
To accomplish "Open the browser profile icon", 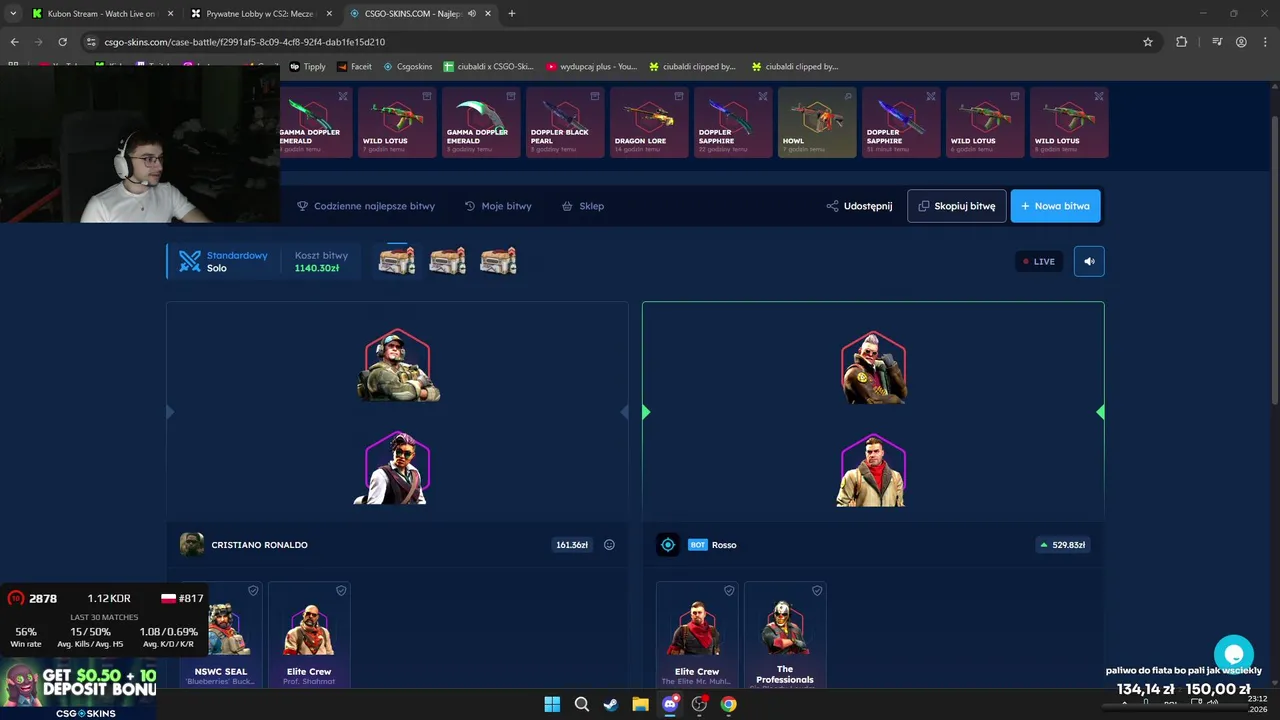I will point(1241,42).
